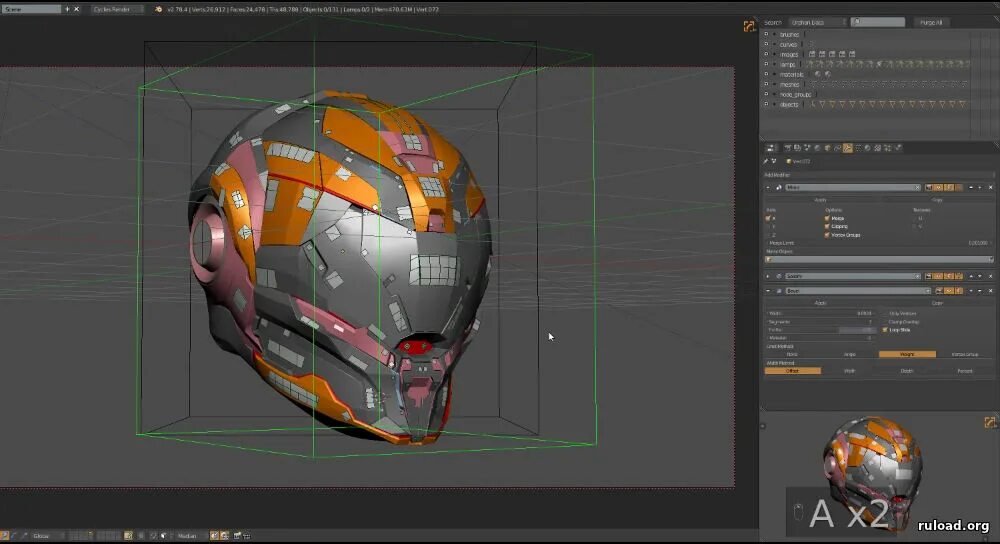Open the Cycles Render engine dropdown
The height and width of the screenshot is (544, 1000).
pyautogui.click(x=116, y=9)
